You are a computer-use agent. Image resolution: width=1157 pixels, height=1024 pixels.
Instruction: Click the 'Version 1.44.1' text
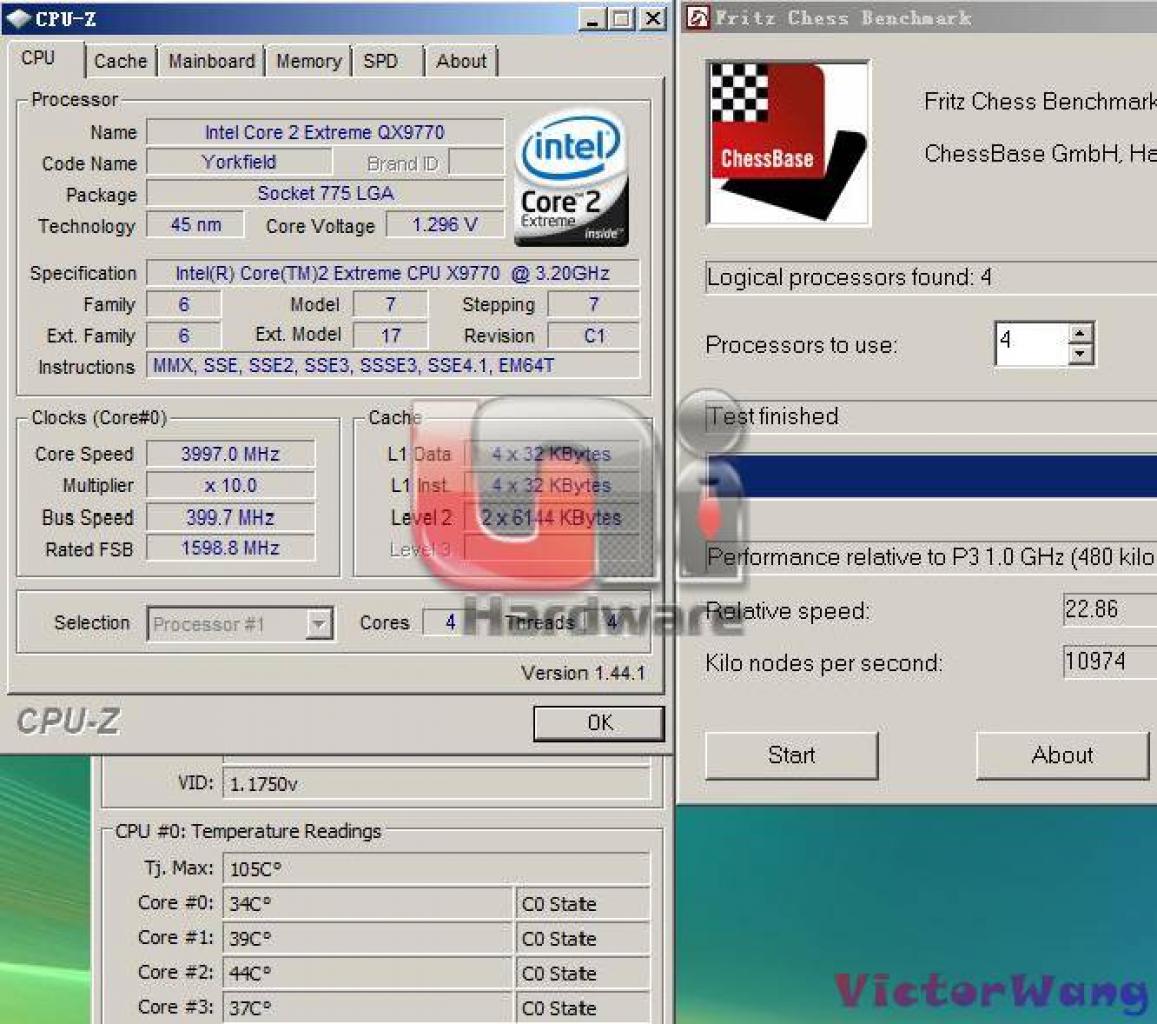[583, 673]
